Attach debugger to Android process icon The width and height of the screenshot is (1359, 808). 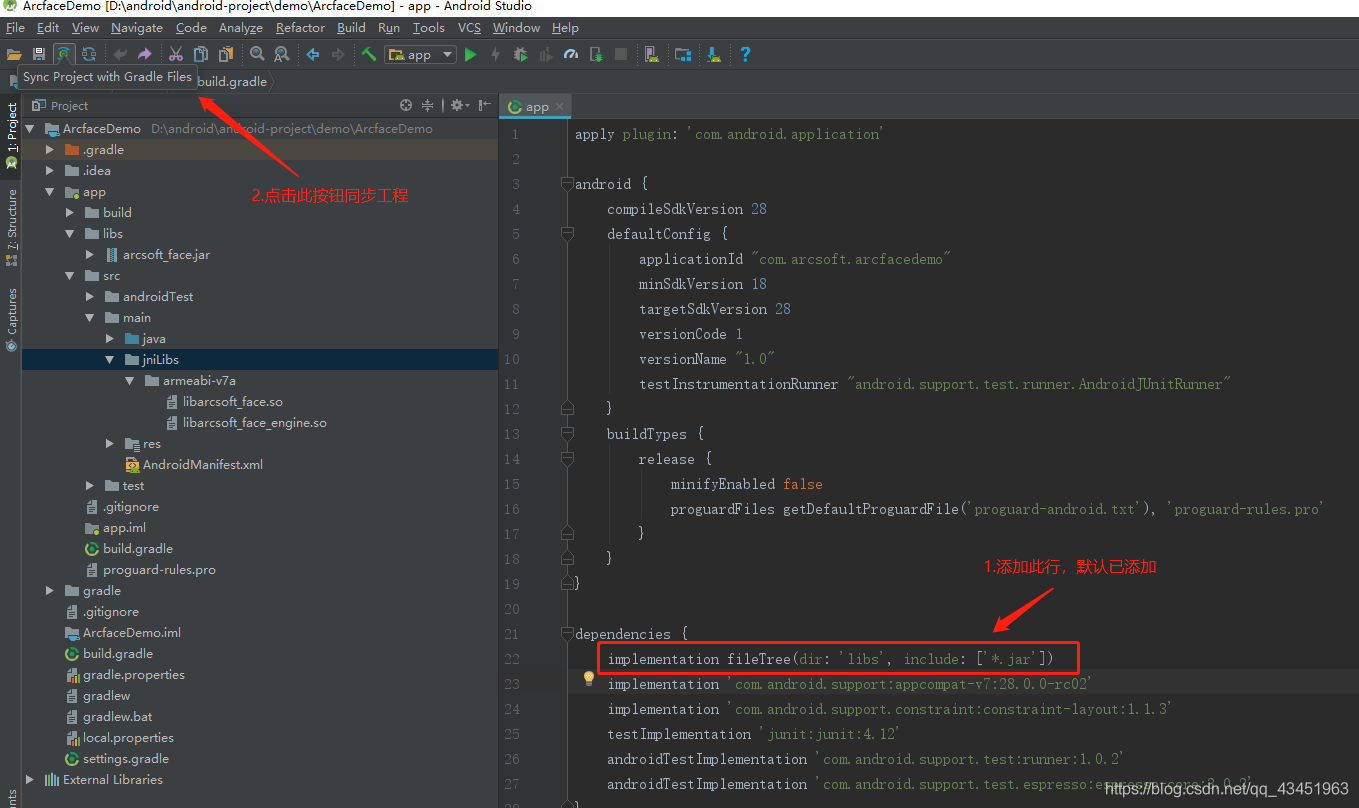click(x=596, y=54)
